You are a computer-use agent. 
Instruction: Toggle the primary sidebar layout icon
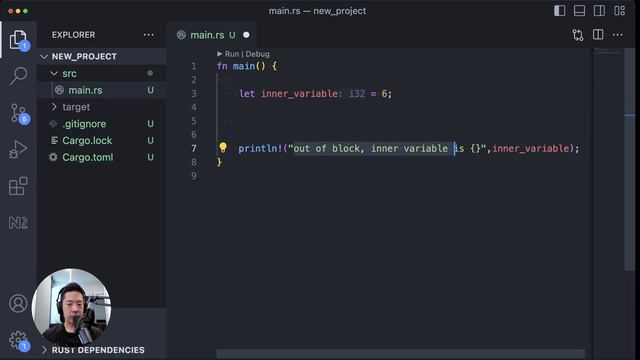(559, 11)
